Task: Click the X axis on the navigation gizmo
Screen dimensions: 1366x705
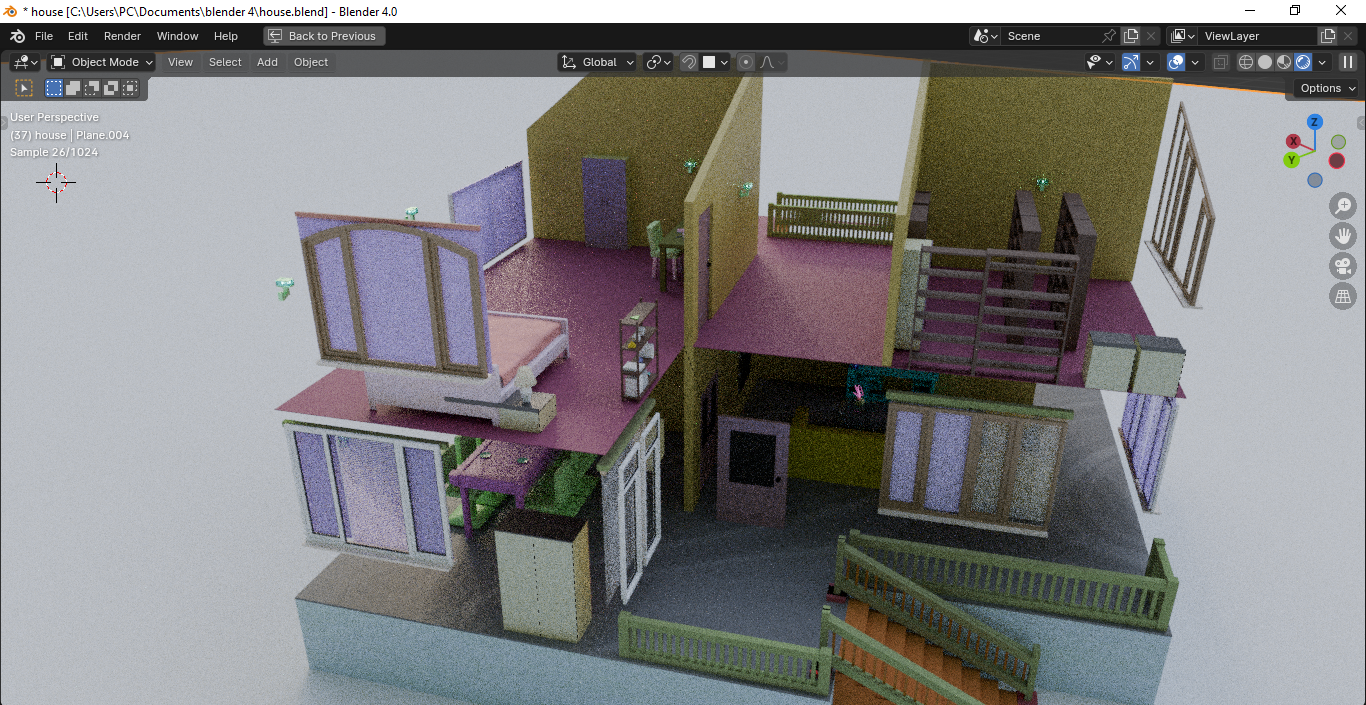Action: click(1293, 141)
